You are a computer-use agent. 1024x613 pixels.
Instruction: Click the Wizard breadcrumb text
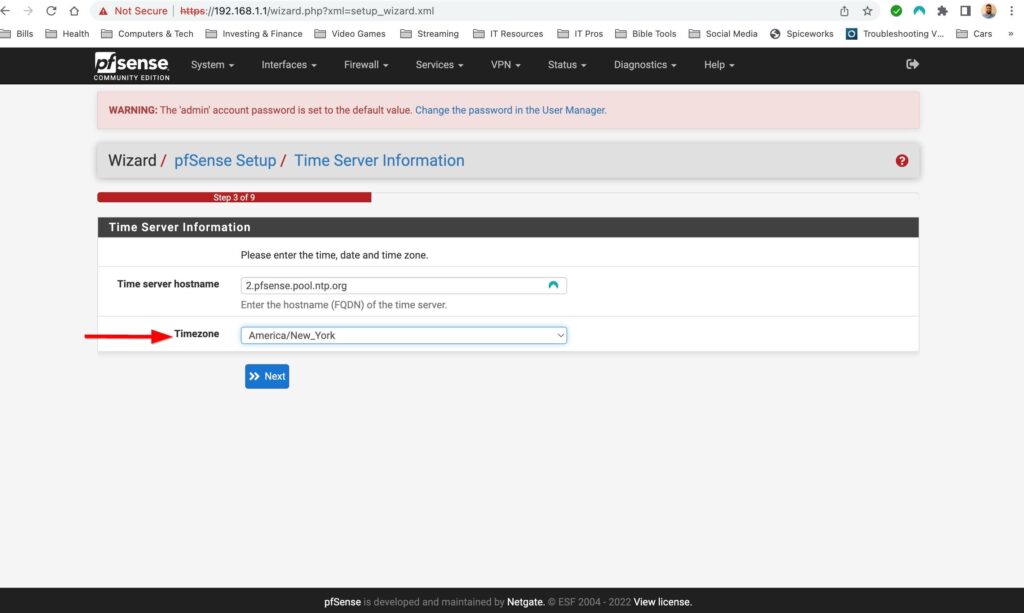[132, 161]
